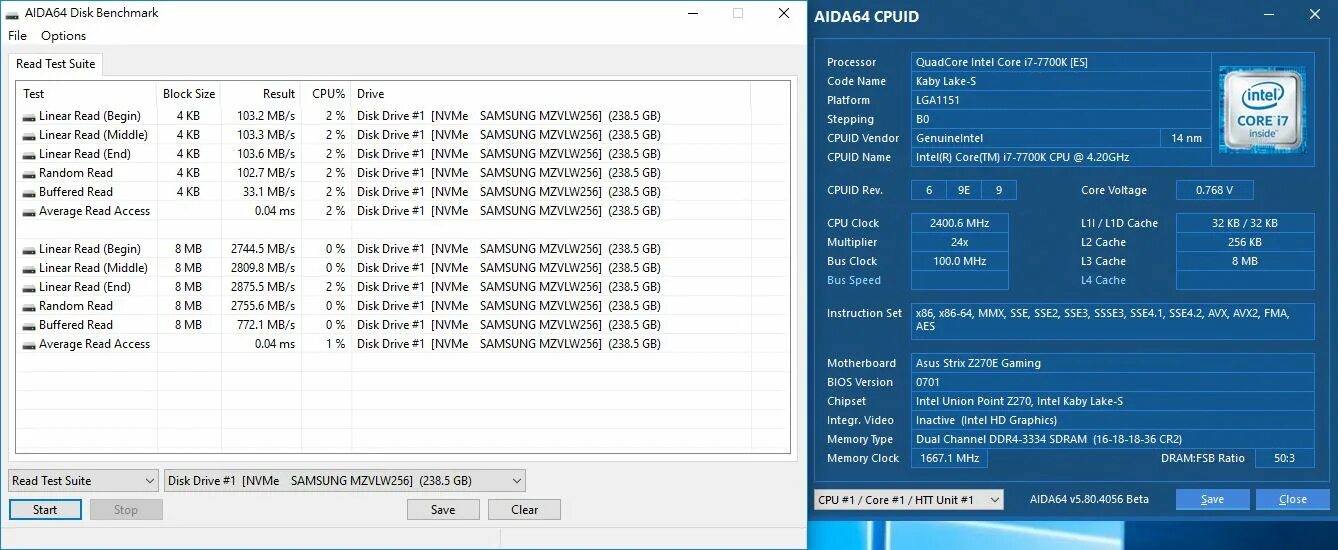
Task: Click the 0.768 V Core Voltage value
Action: (x=1214, y=190)
